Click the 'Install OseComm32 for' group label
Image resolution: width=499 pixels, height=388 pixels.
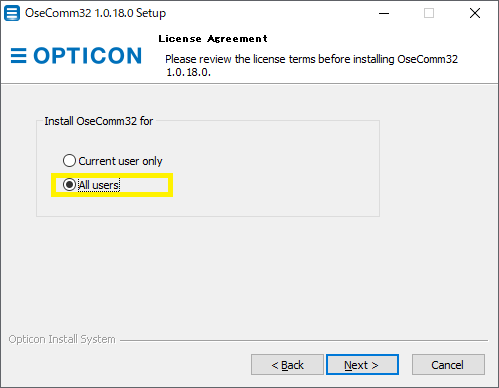point(99,121)
